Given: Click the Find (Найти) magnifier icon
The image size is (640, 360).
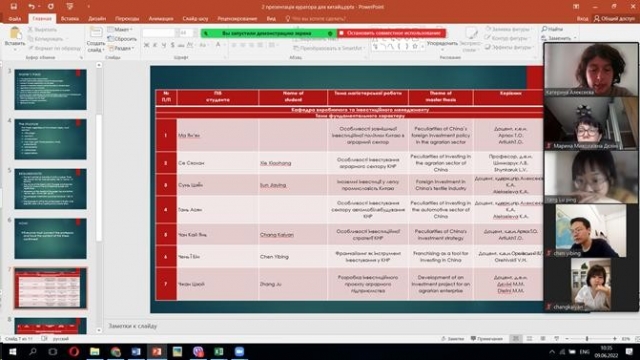Looking at the screenshot, I should click(x=544, y=29).
